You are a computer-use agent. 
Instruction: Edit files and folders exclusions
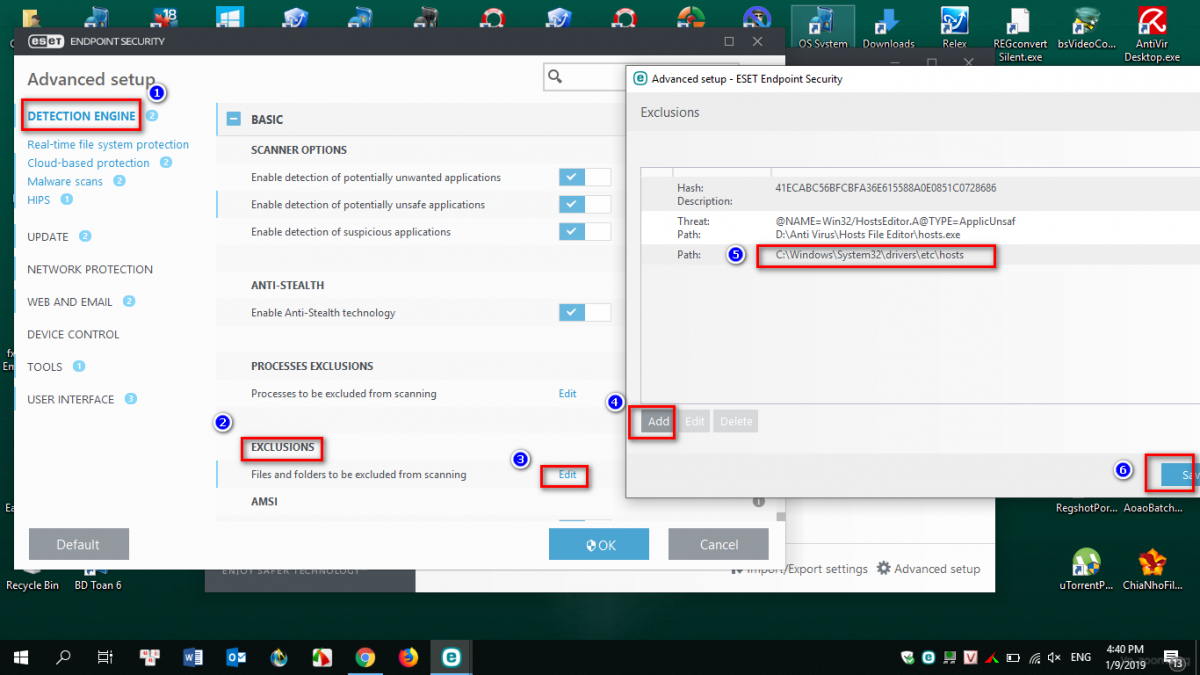point(567,475)
